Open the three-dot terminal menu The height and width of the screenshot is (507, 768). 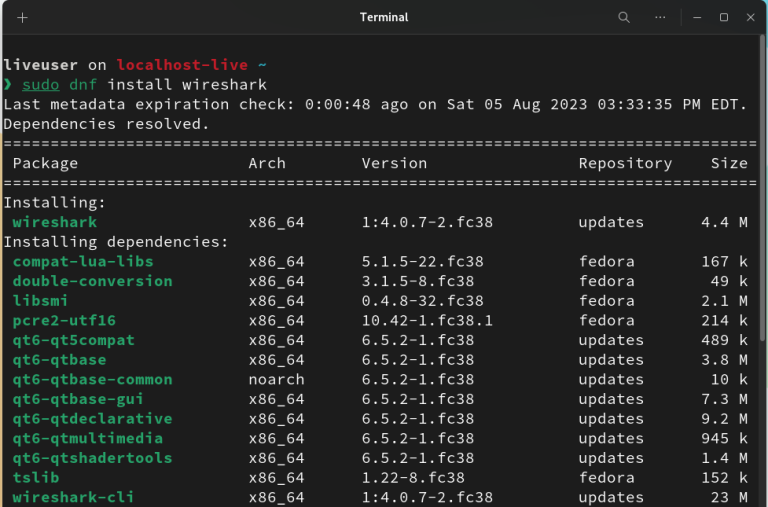[x=660, y=17]
